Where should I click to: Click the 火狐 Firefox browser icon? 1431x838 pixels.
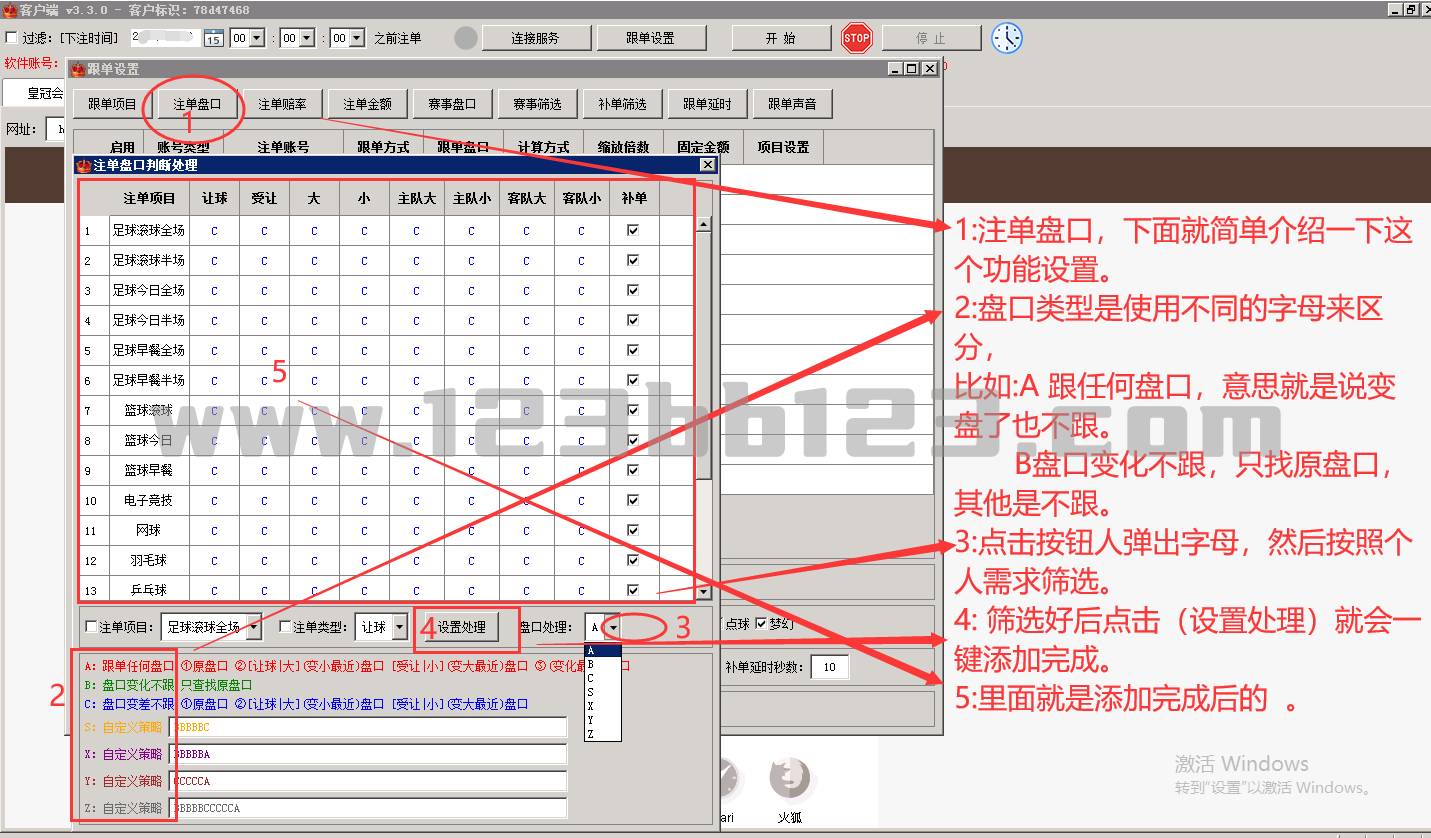(790, 778)
